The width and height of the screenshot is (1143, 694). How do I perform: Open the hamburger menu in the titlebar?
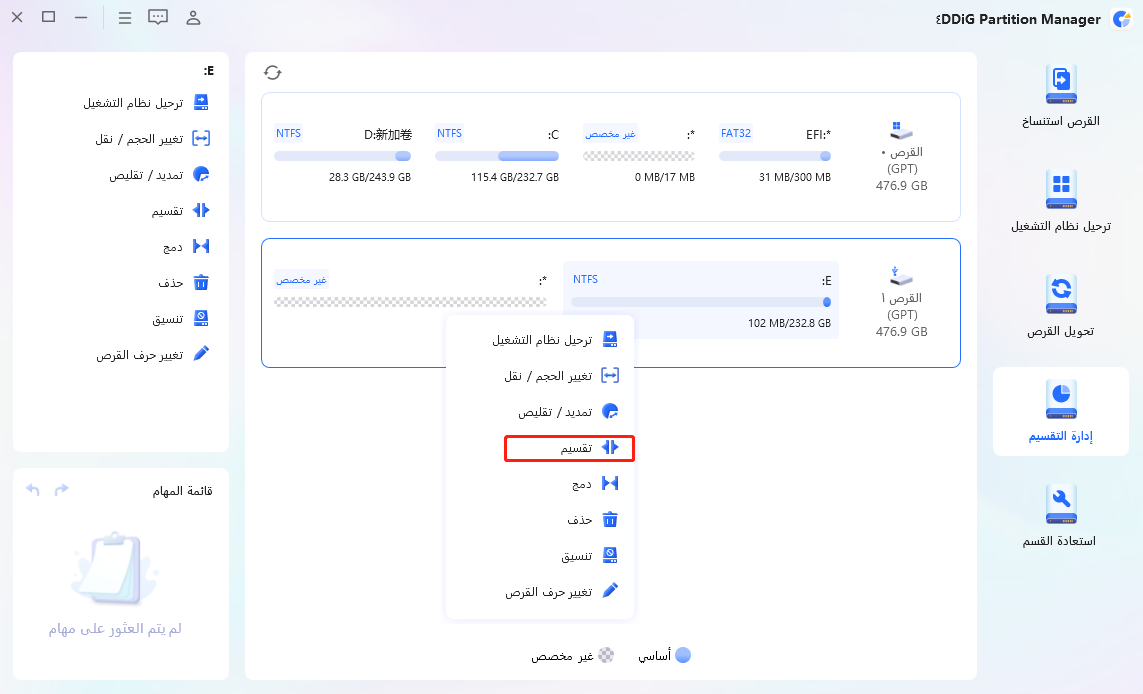click(124, 17)
